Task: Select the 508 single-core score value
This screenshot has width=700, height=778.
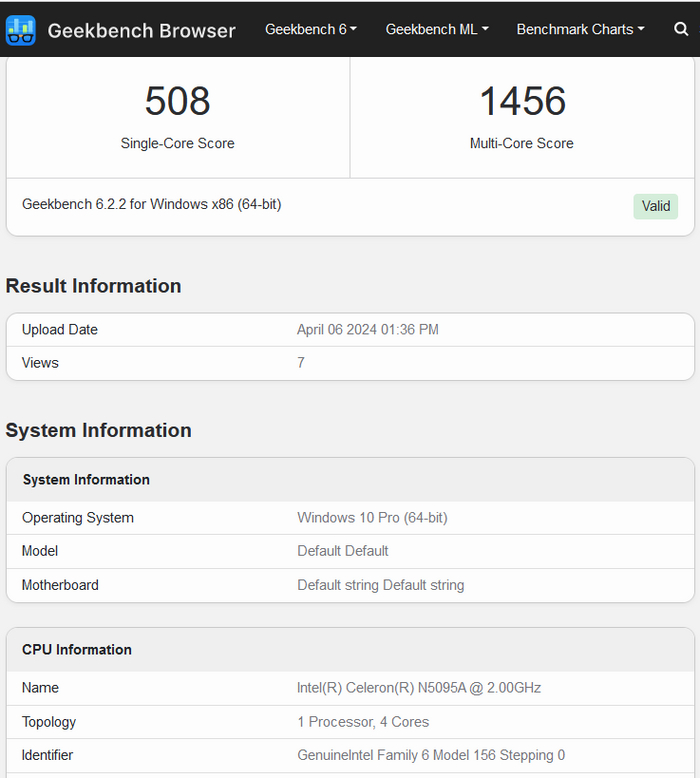Action: point(178,101)
